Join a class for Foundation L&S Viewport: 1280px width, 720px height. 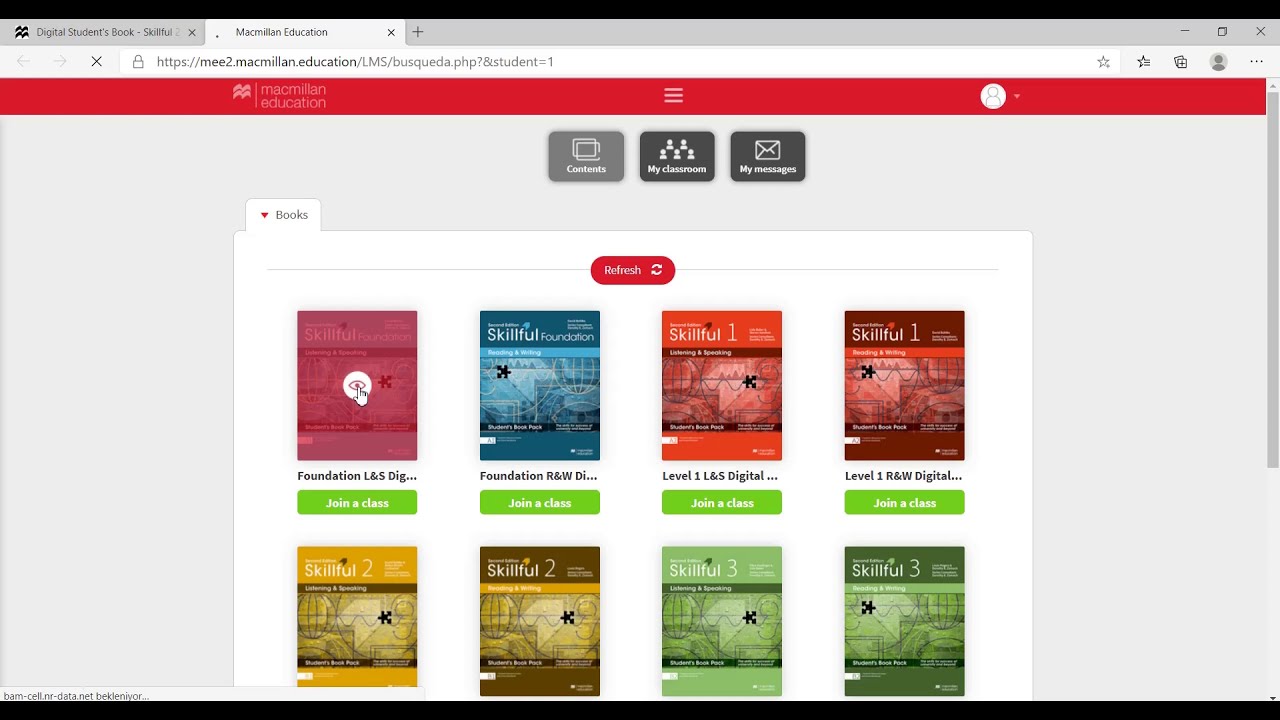357,503
